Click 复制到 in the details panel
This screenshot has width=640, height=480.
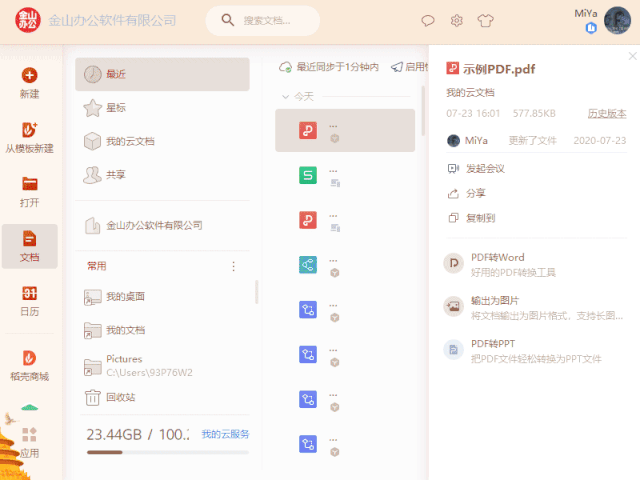471,218
